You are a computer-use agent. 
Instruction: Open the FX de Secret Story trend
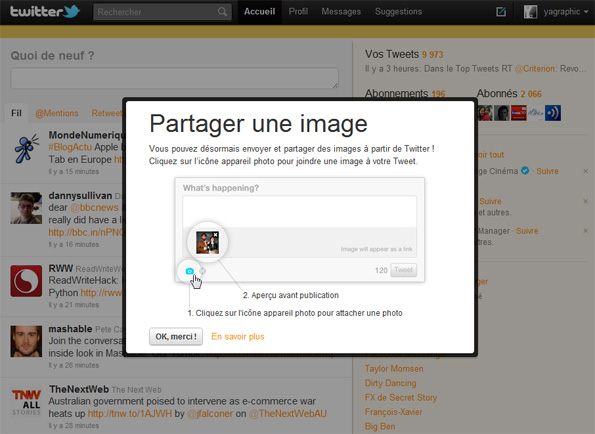[x=401, y=397]
